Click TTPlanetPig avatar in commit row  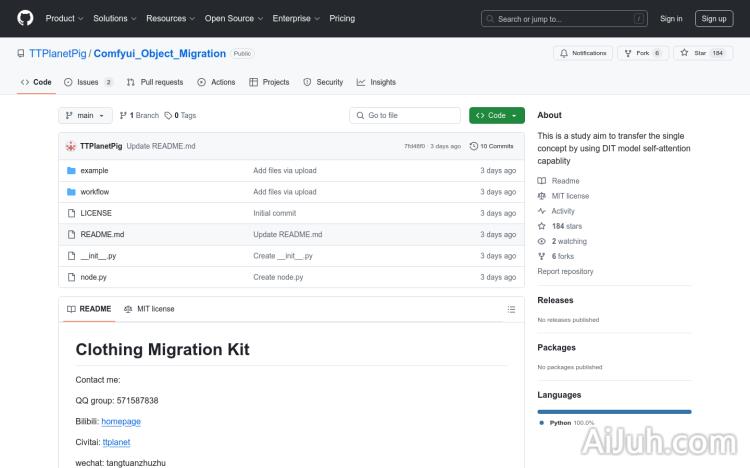[x=71, y=146]
